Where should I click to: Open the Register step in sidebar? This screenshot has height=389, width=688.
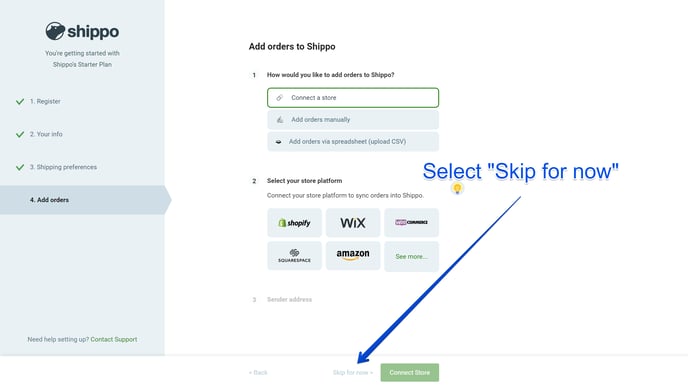pyautogui.click(x=45, y=101)
